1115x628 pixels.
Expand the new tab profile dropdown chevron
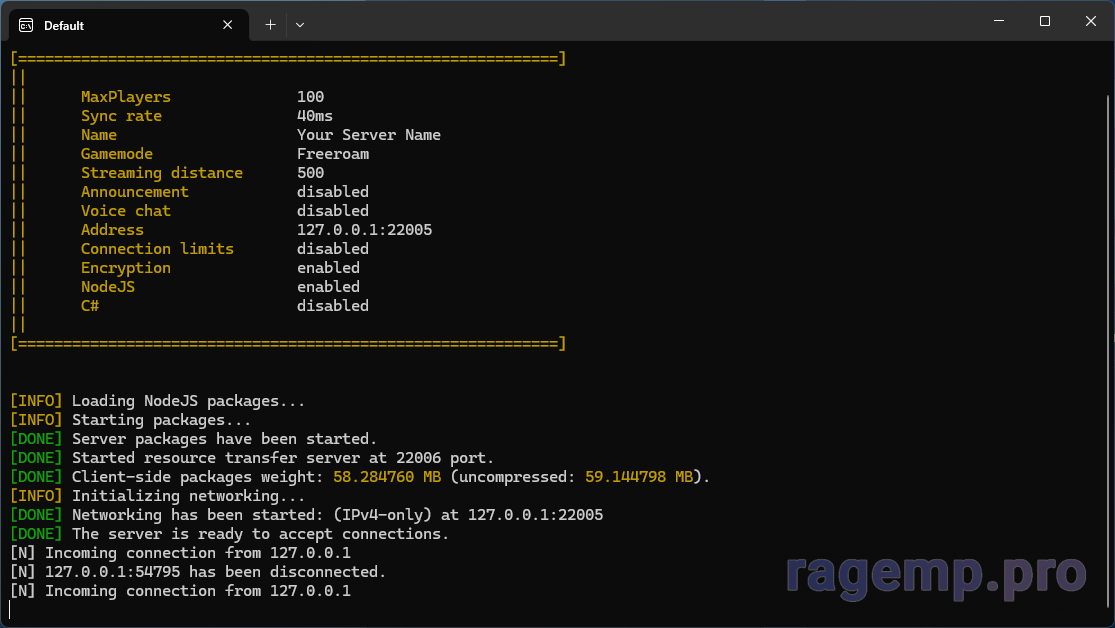[x=300, y=25]
